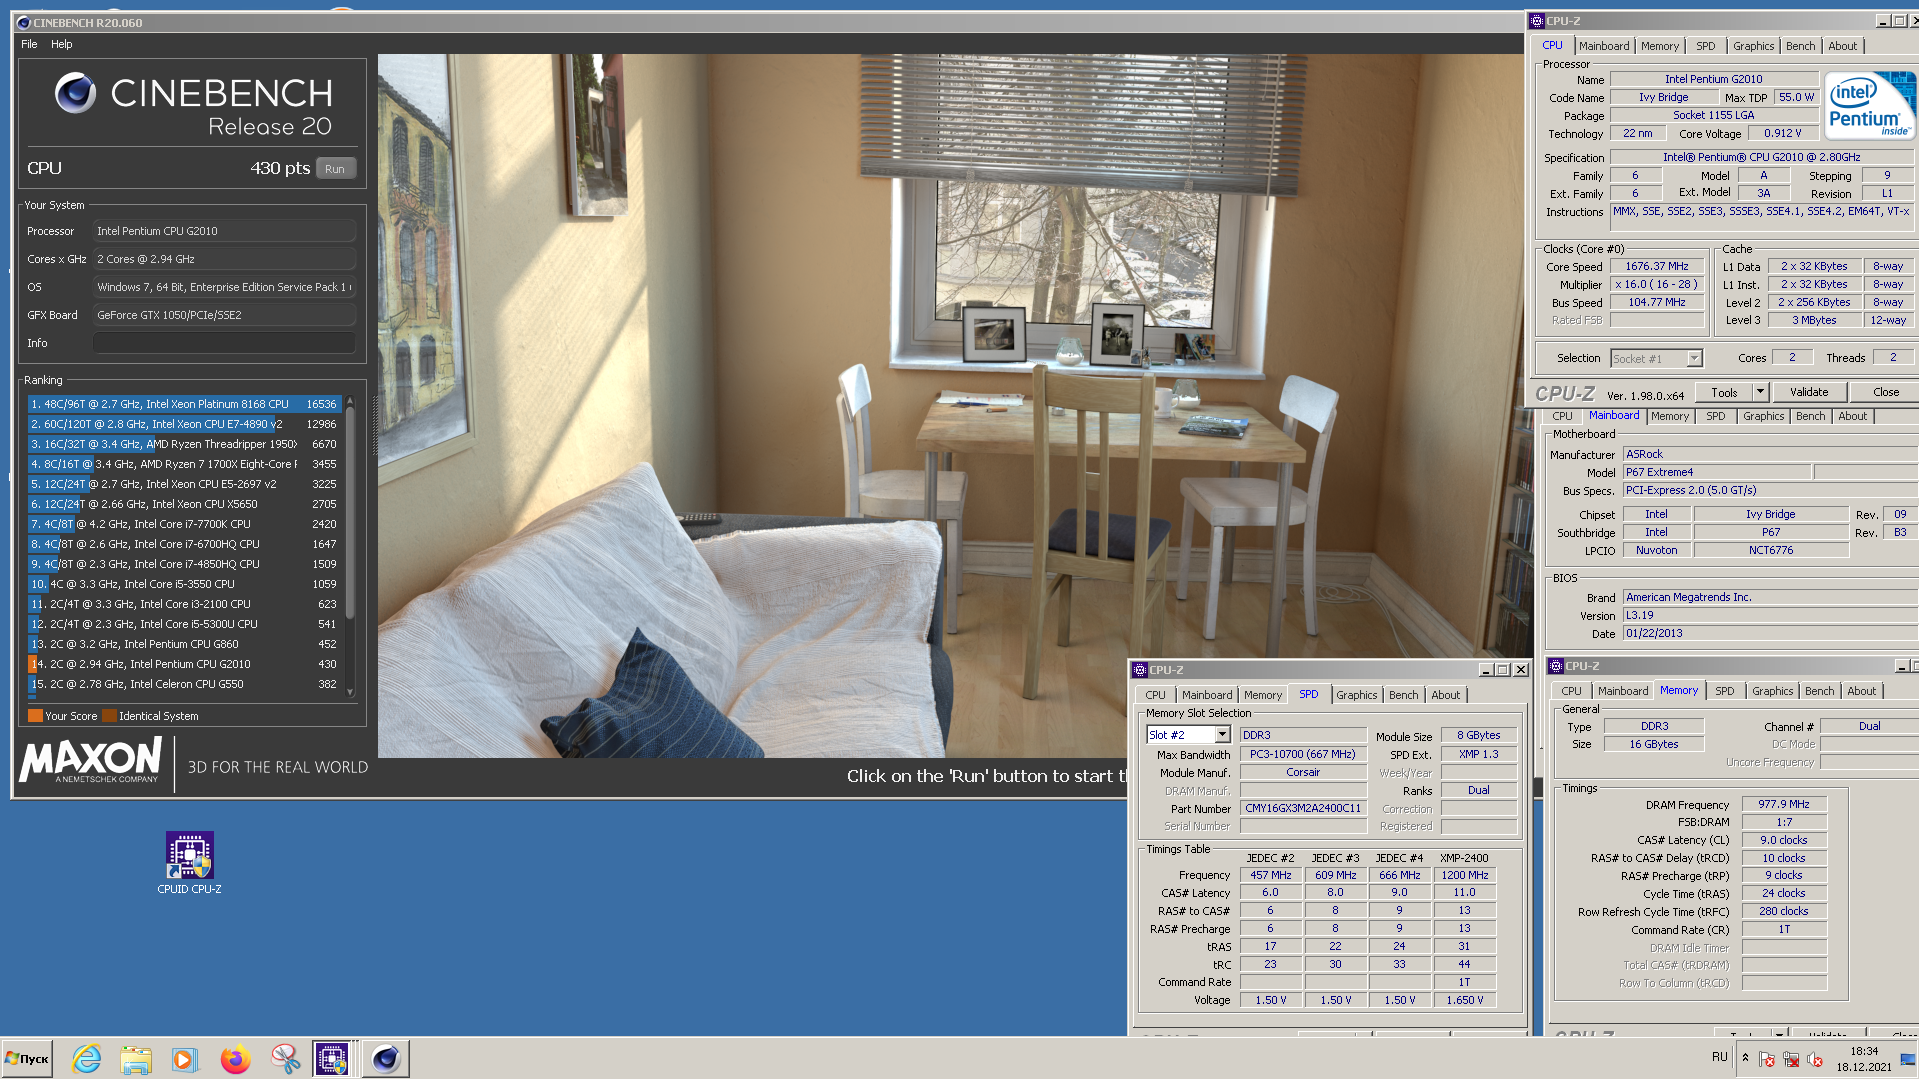
Task: Select ranking entry Xeon Platinum 8168
Action: point(185,404)
